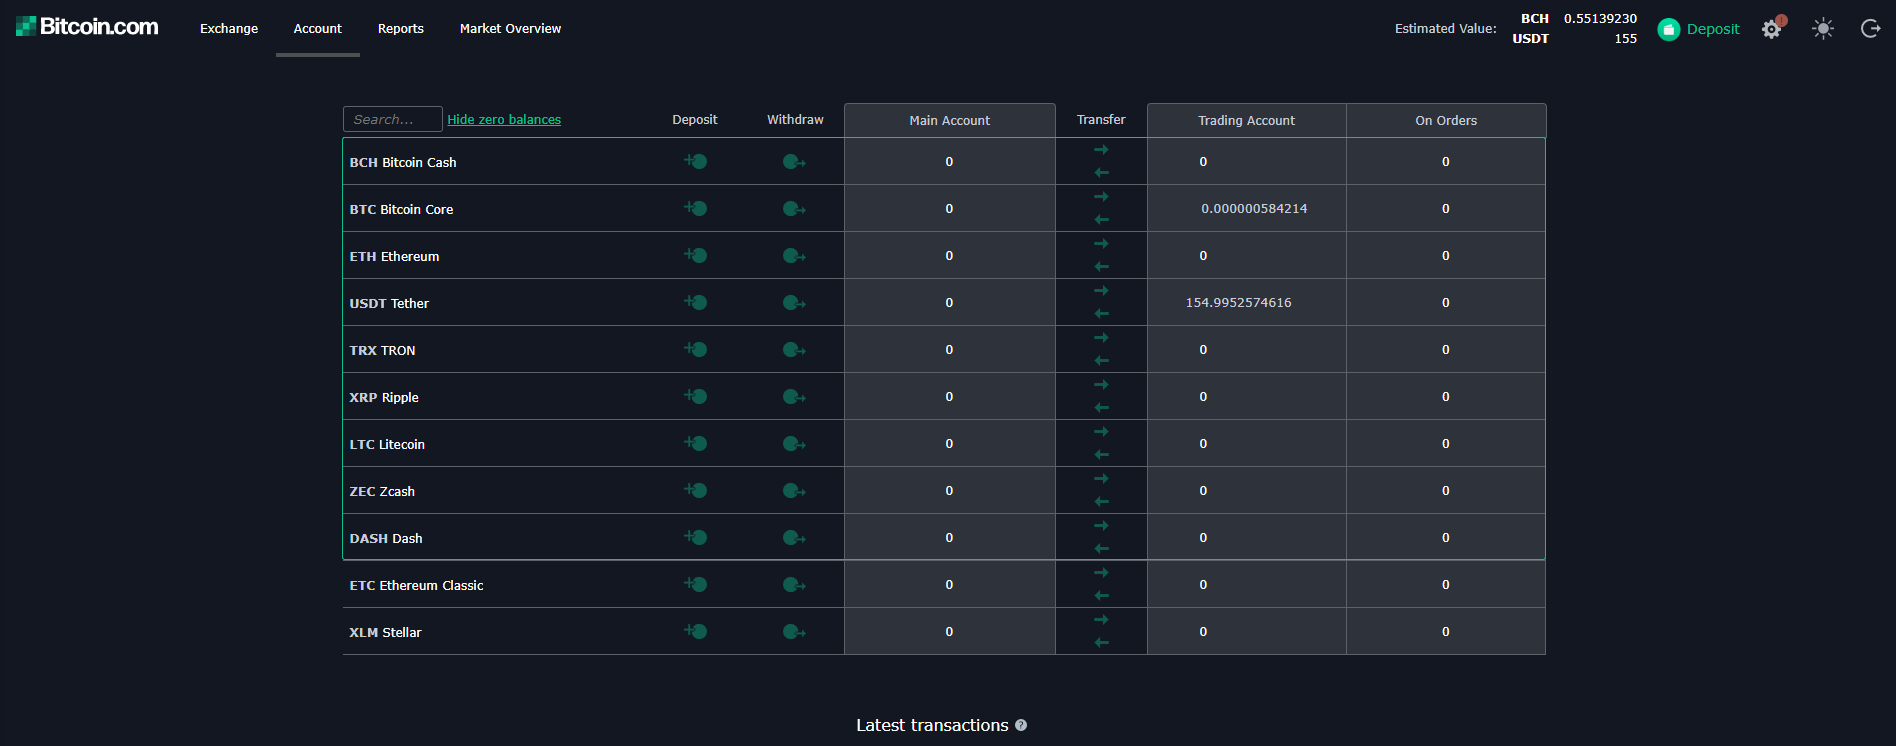Click the BTC Bitcoin Core deposit icon
The width and height of the screenshot is (1896, 746).
[696, 208]
